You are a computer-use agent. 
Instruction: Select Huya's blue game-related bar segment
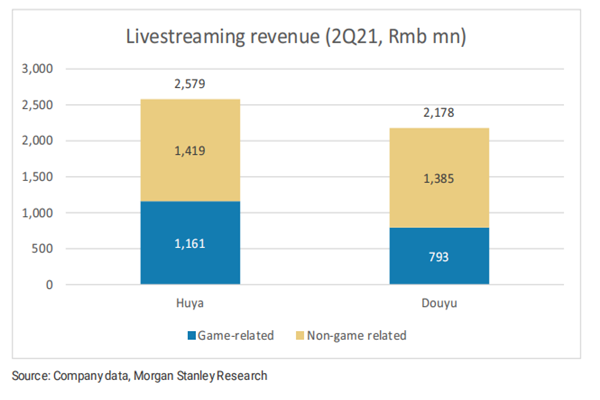(x=190, y=243)
